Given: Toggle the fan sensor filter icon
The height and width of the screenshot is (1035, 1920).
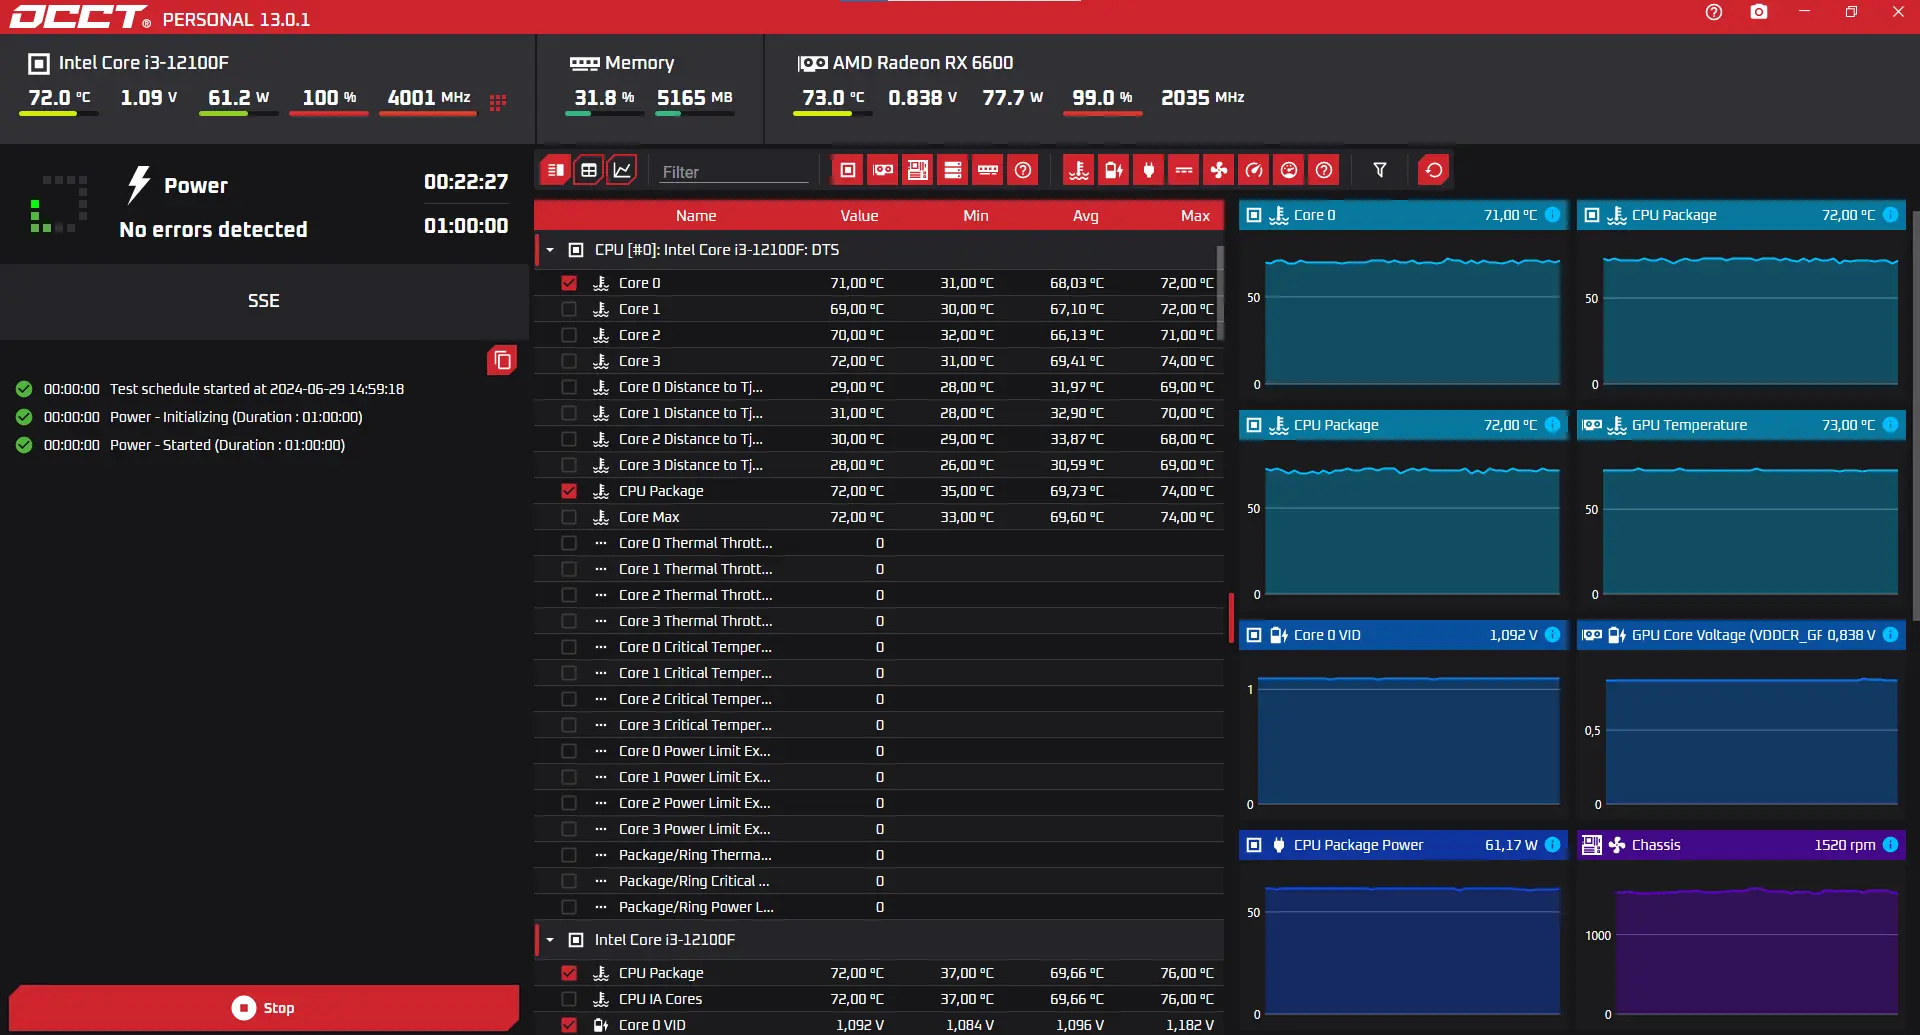Looking at the screenshot, I should point(1219,170).
